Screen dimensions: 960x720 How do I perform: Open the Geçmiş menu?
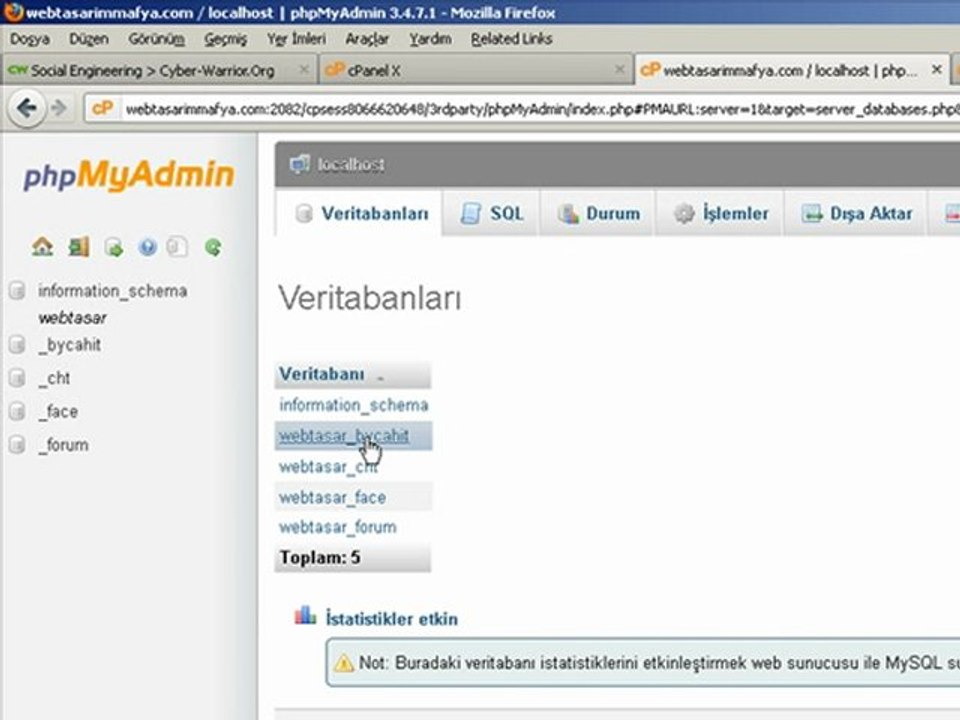[225, 39]
